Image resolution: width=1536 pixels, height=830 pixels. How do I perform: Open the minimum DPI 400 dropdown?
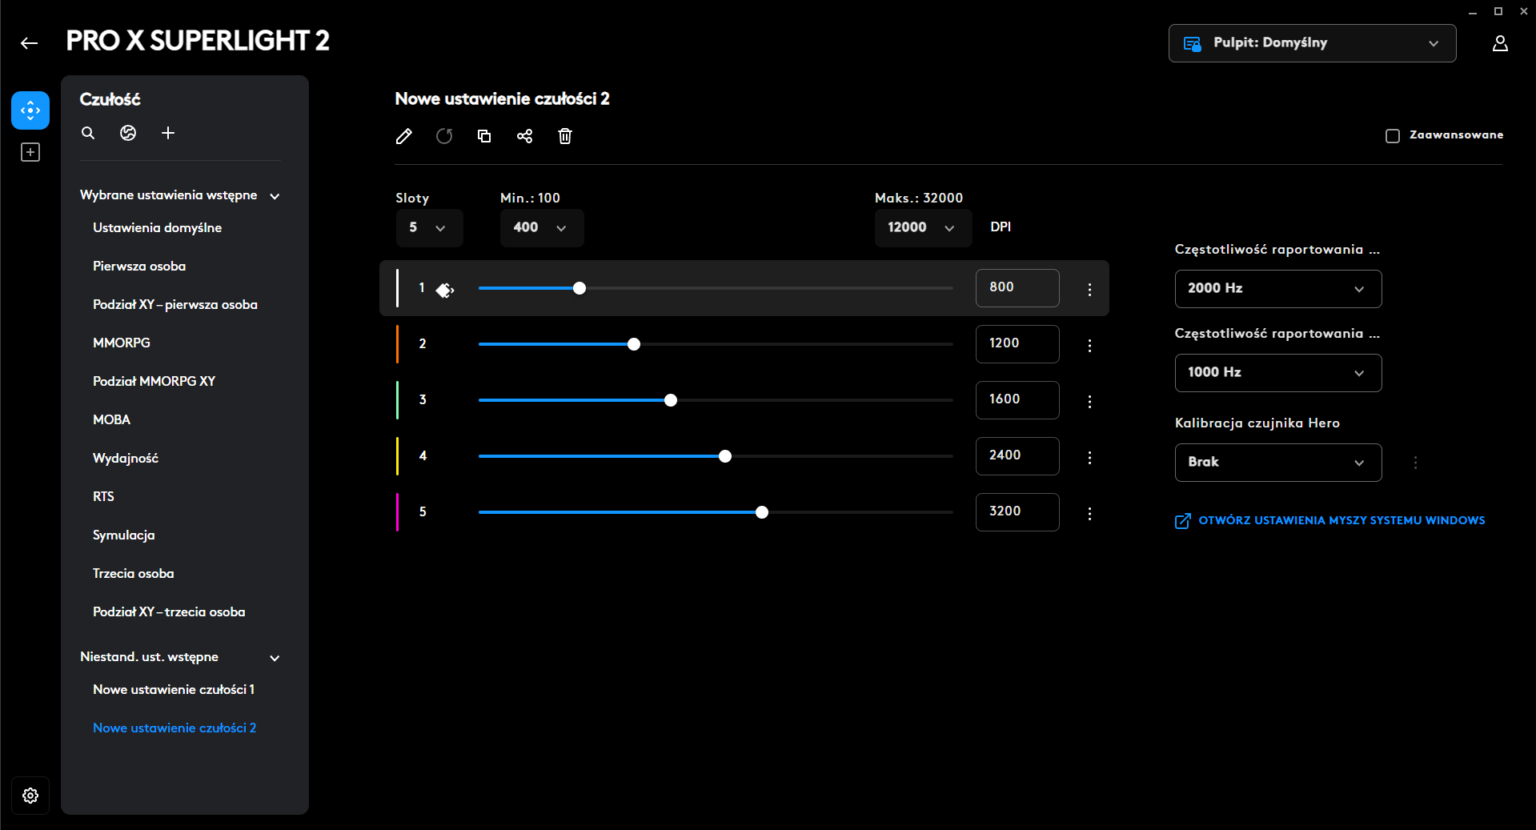point(542,228)
